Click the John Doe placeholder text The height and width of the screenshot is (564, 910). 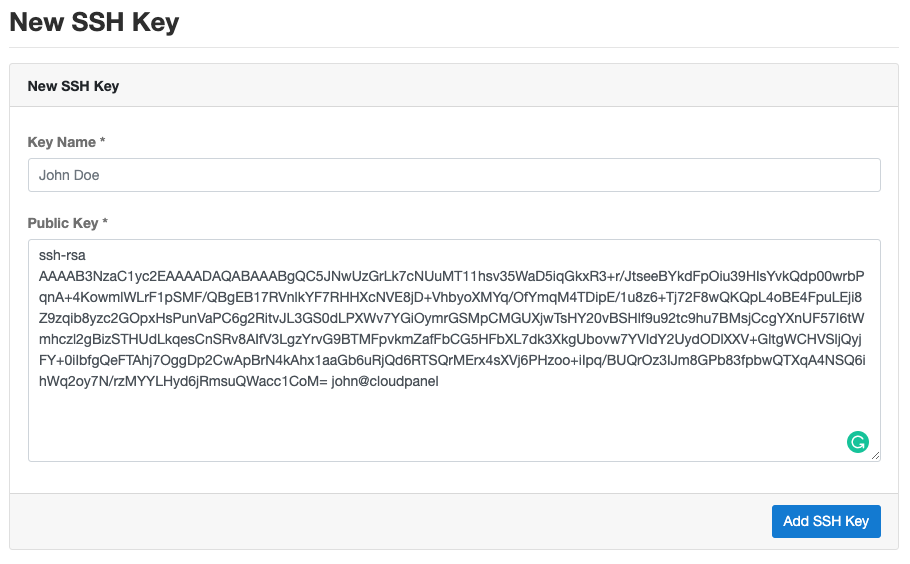pyautogui.click(x=69, y=175)
